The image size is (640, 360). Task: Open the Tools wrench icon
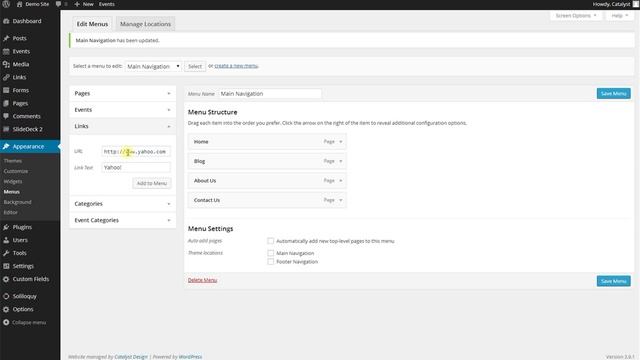6,253
